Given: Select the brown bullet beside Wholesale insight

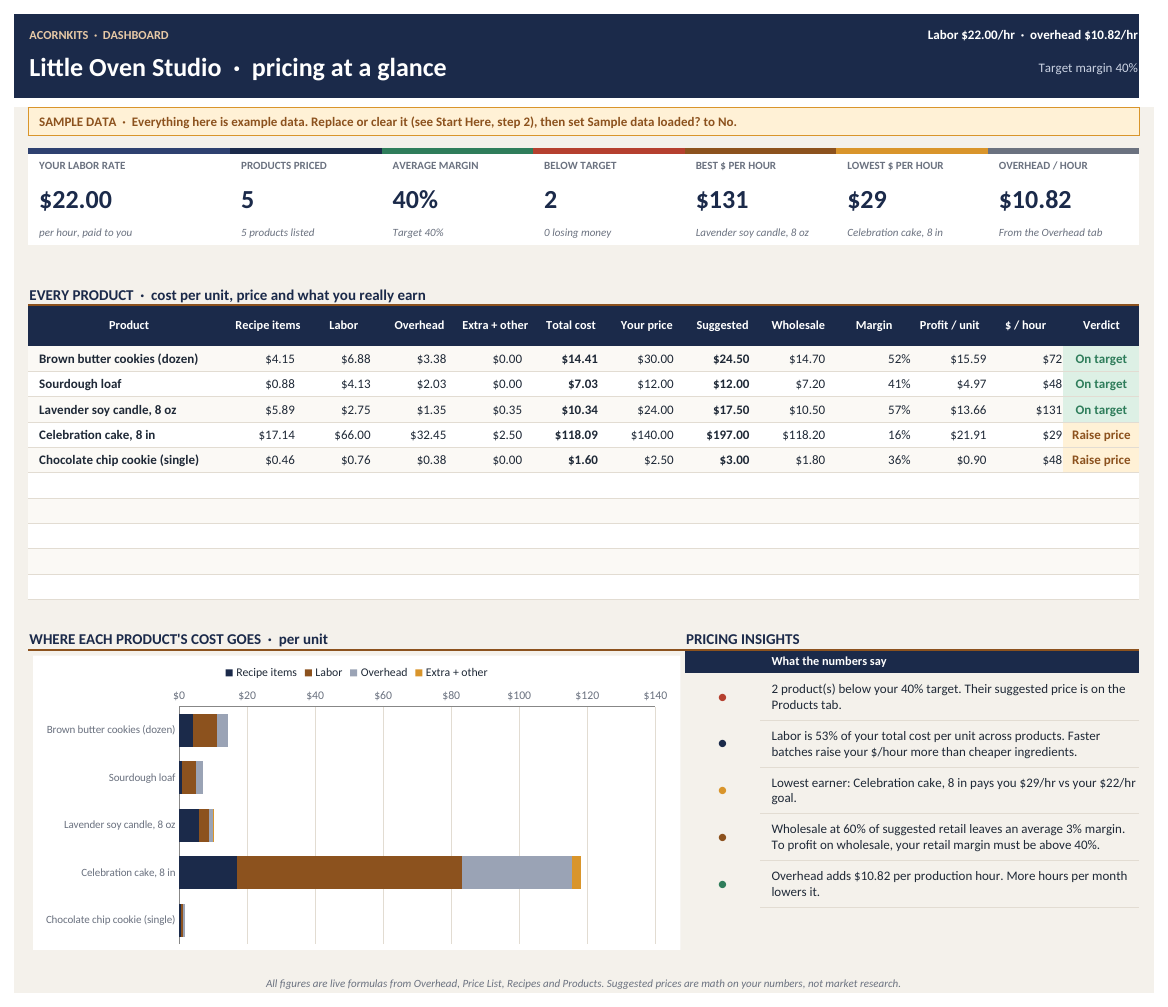Looking at the screenshot, I should [x=722, y=837].
